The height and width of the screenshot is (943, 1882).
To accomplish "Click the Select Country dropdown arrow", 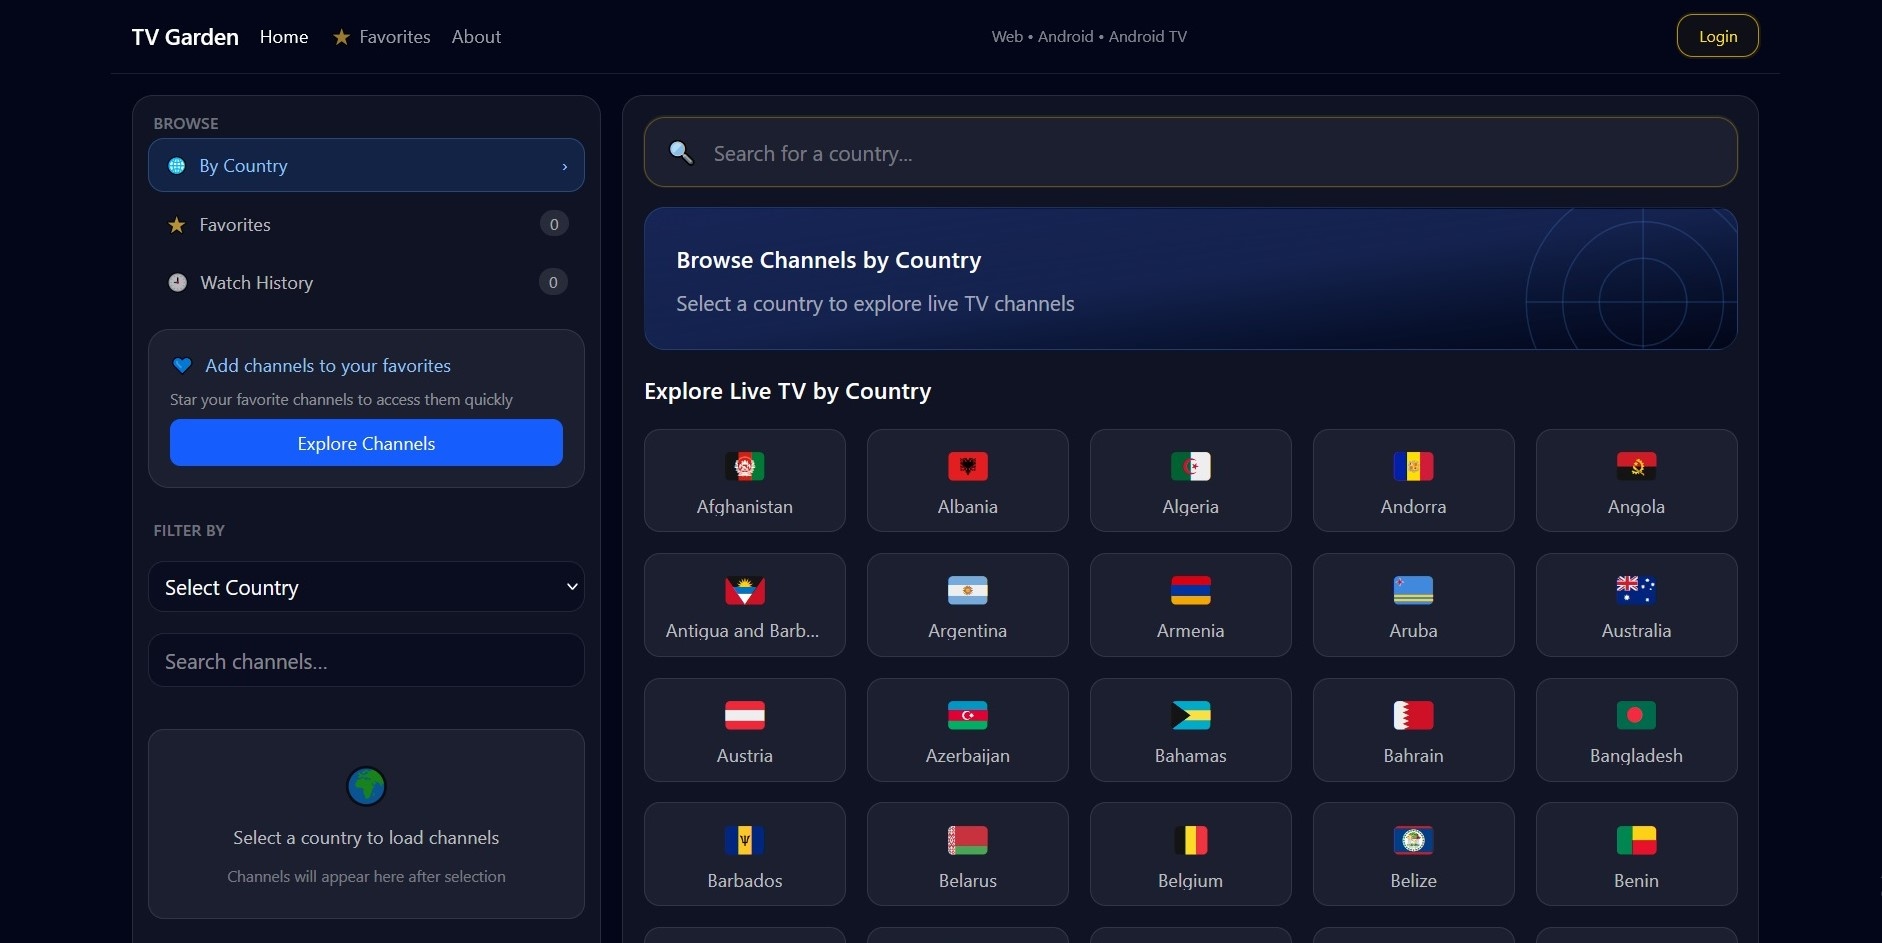I will tap(572, 587).
